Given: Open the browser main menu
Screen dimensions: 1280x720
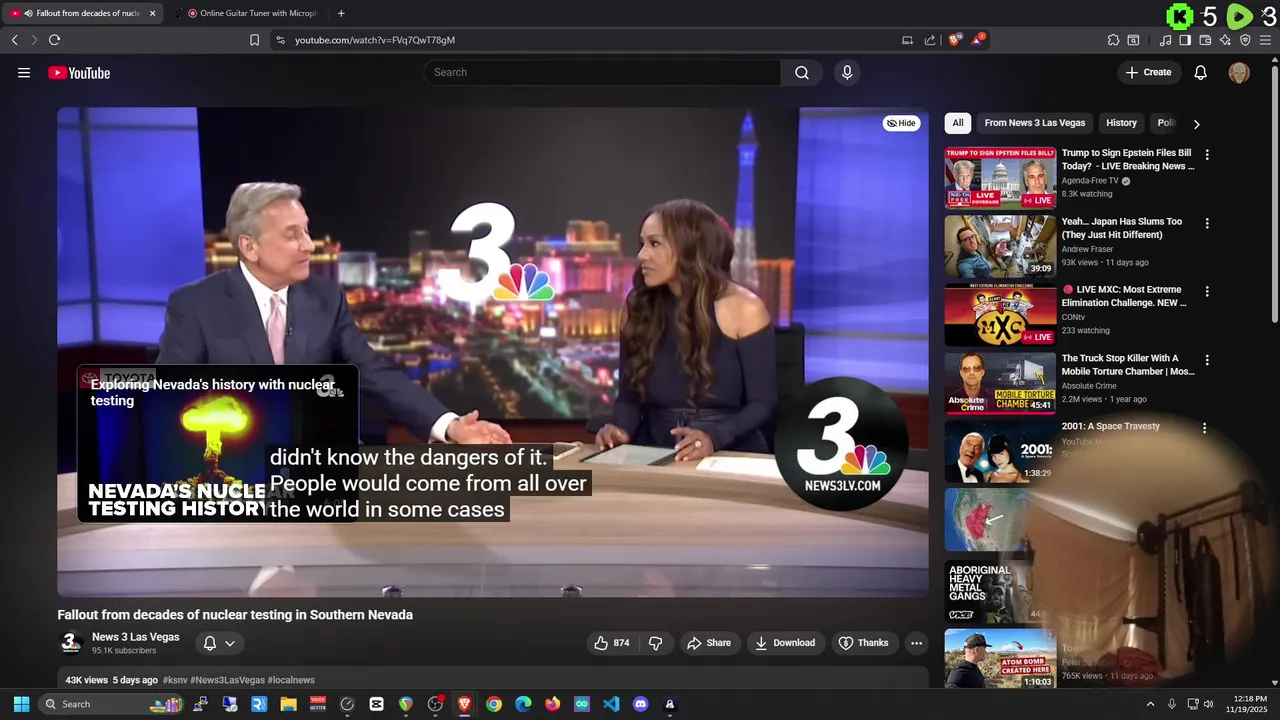Looking at the screenshot, I should click(1266, 40).
